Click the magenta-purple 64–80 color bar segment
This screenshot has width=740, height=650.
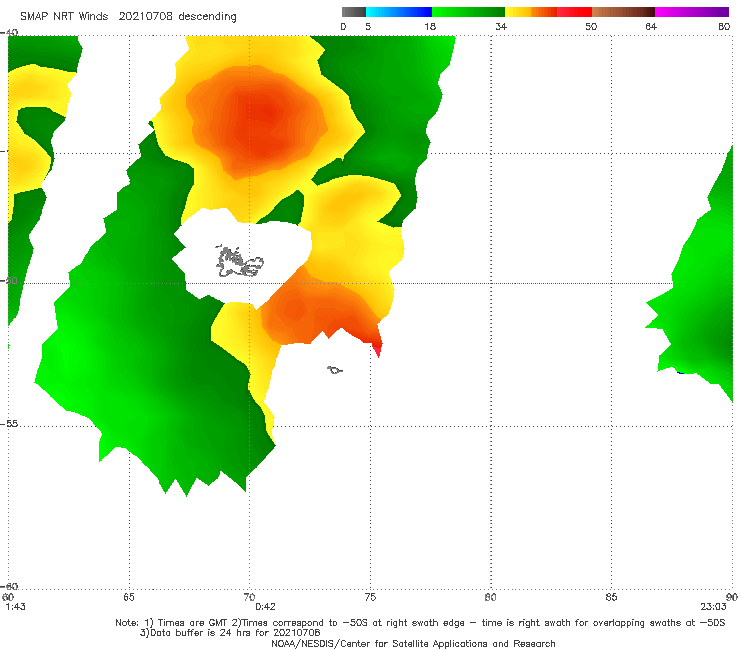[x=692, y=12]
